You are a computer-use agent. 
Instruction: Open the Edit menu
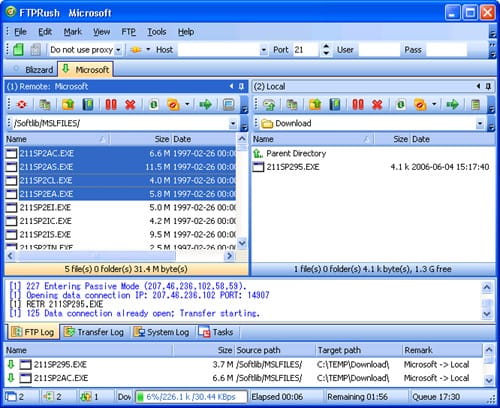point(45,32)
